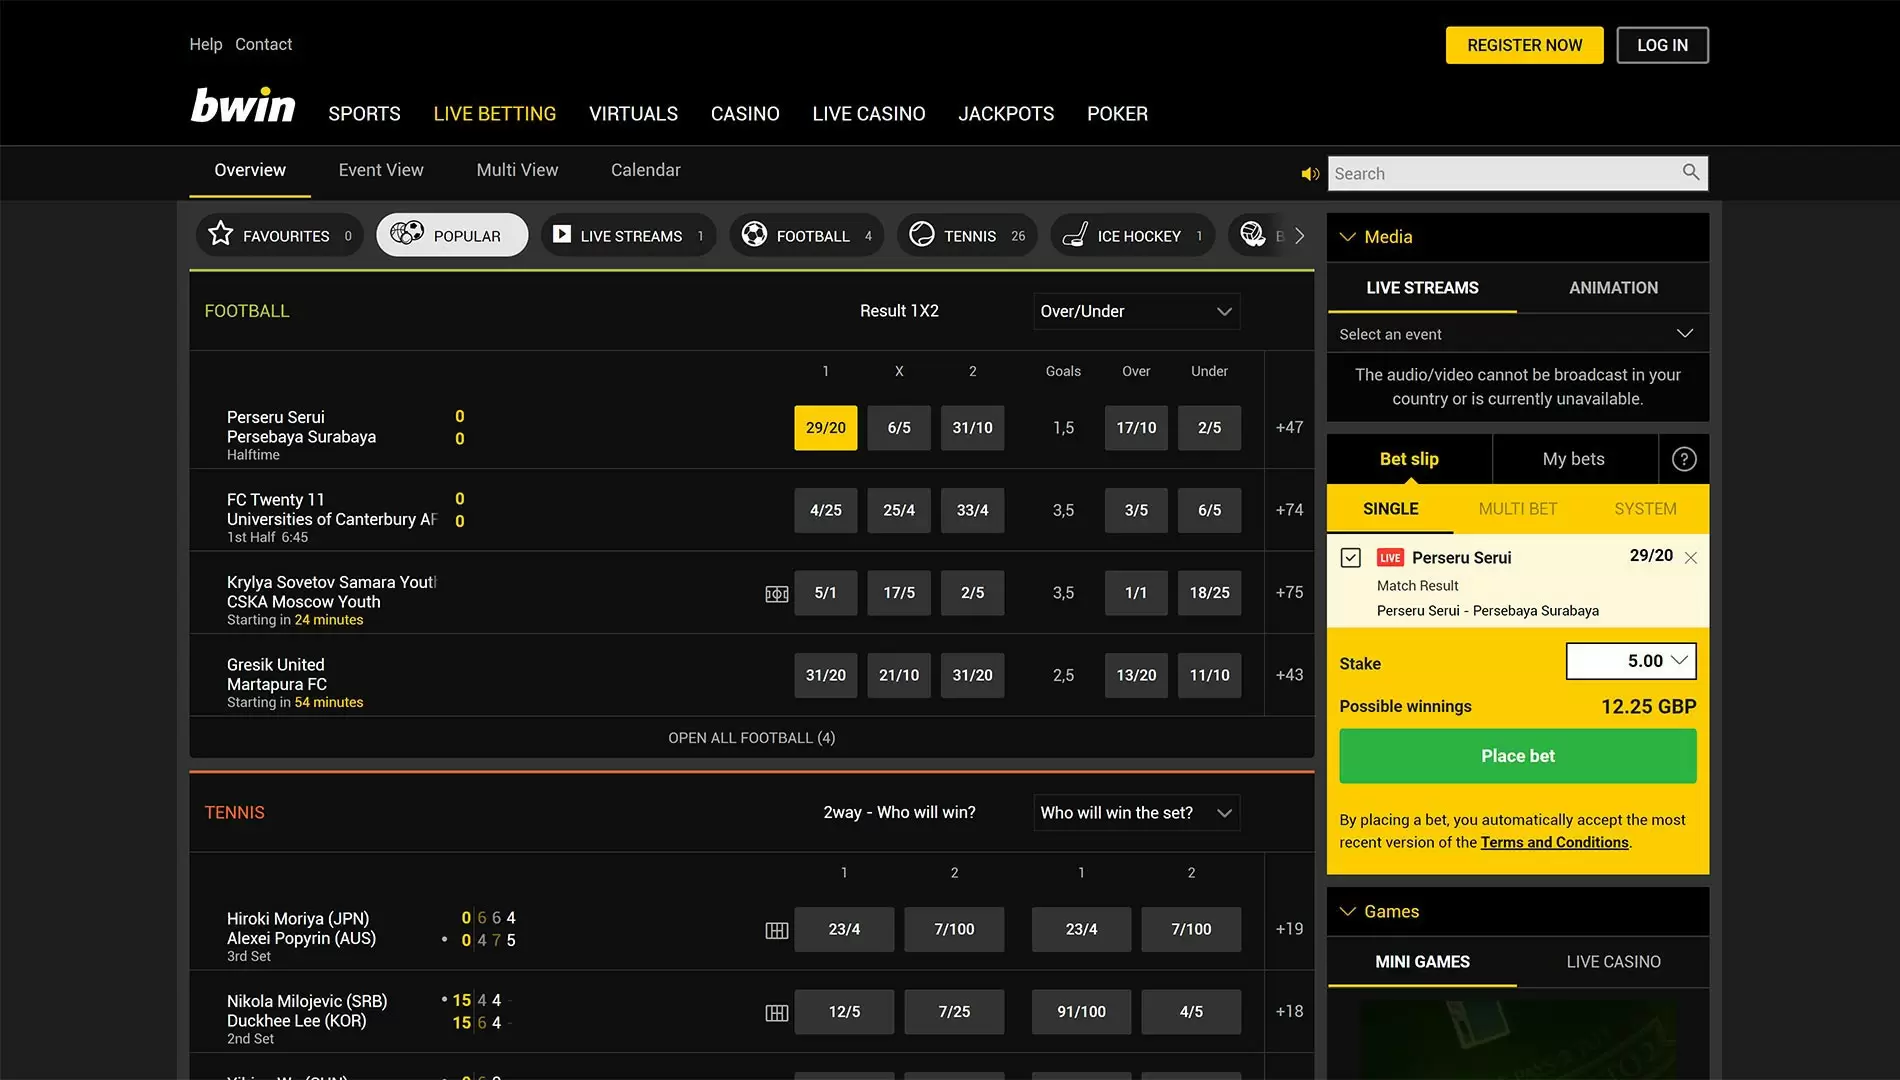Mute sound via the speaker icon
Image resolution: width=1900 pixels, height=1080 pixels.
1309,174
